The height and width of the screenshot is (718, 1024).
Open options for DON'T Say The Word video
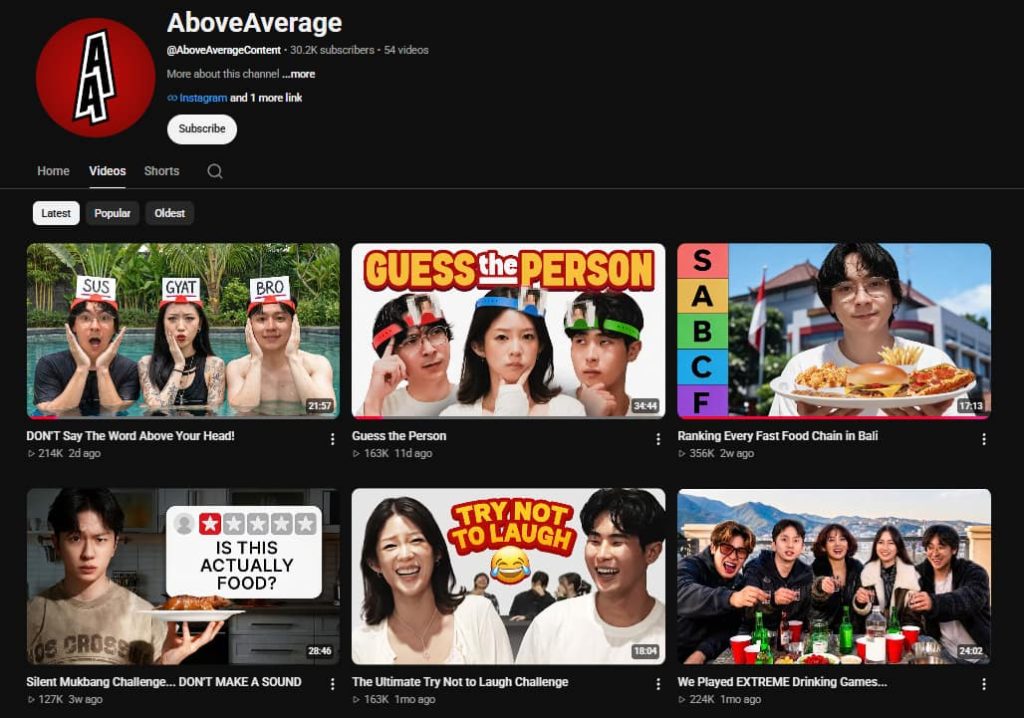(332, 439)
